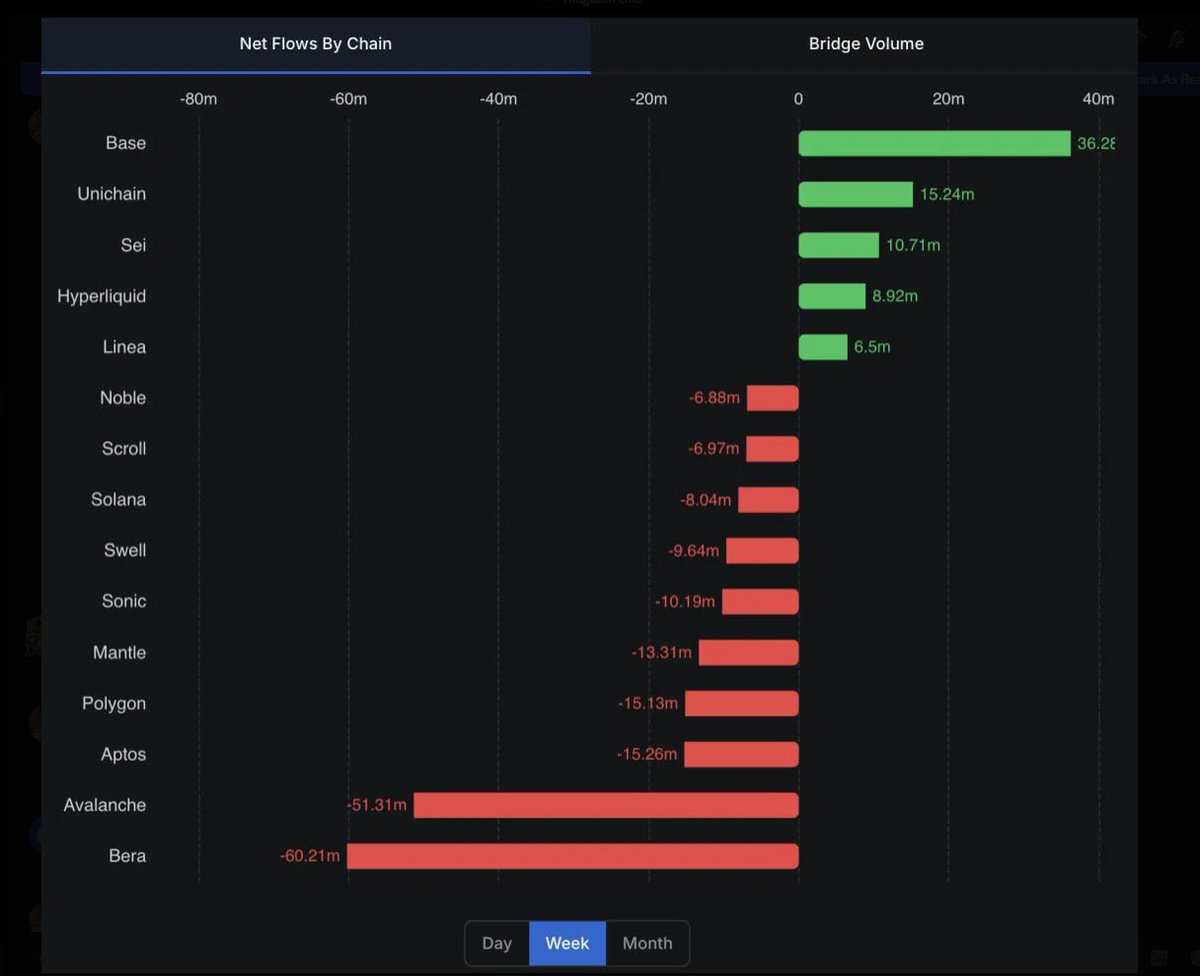Select the red Polygon bar
The image size is (1200, 976).
742,704
